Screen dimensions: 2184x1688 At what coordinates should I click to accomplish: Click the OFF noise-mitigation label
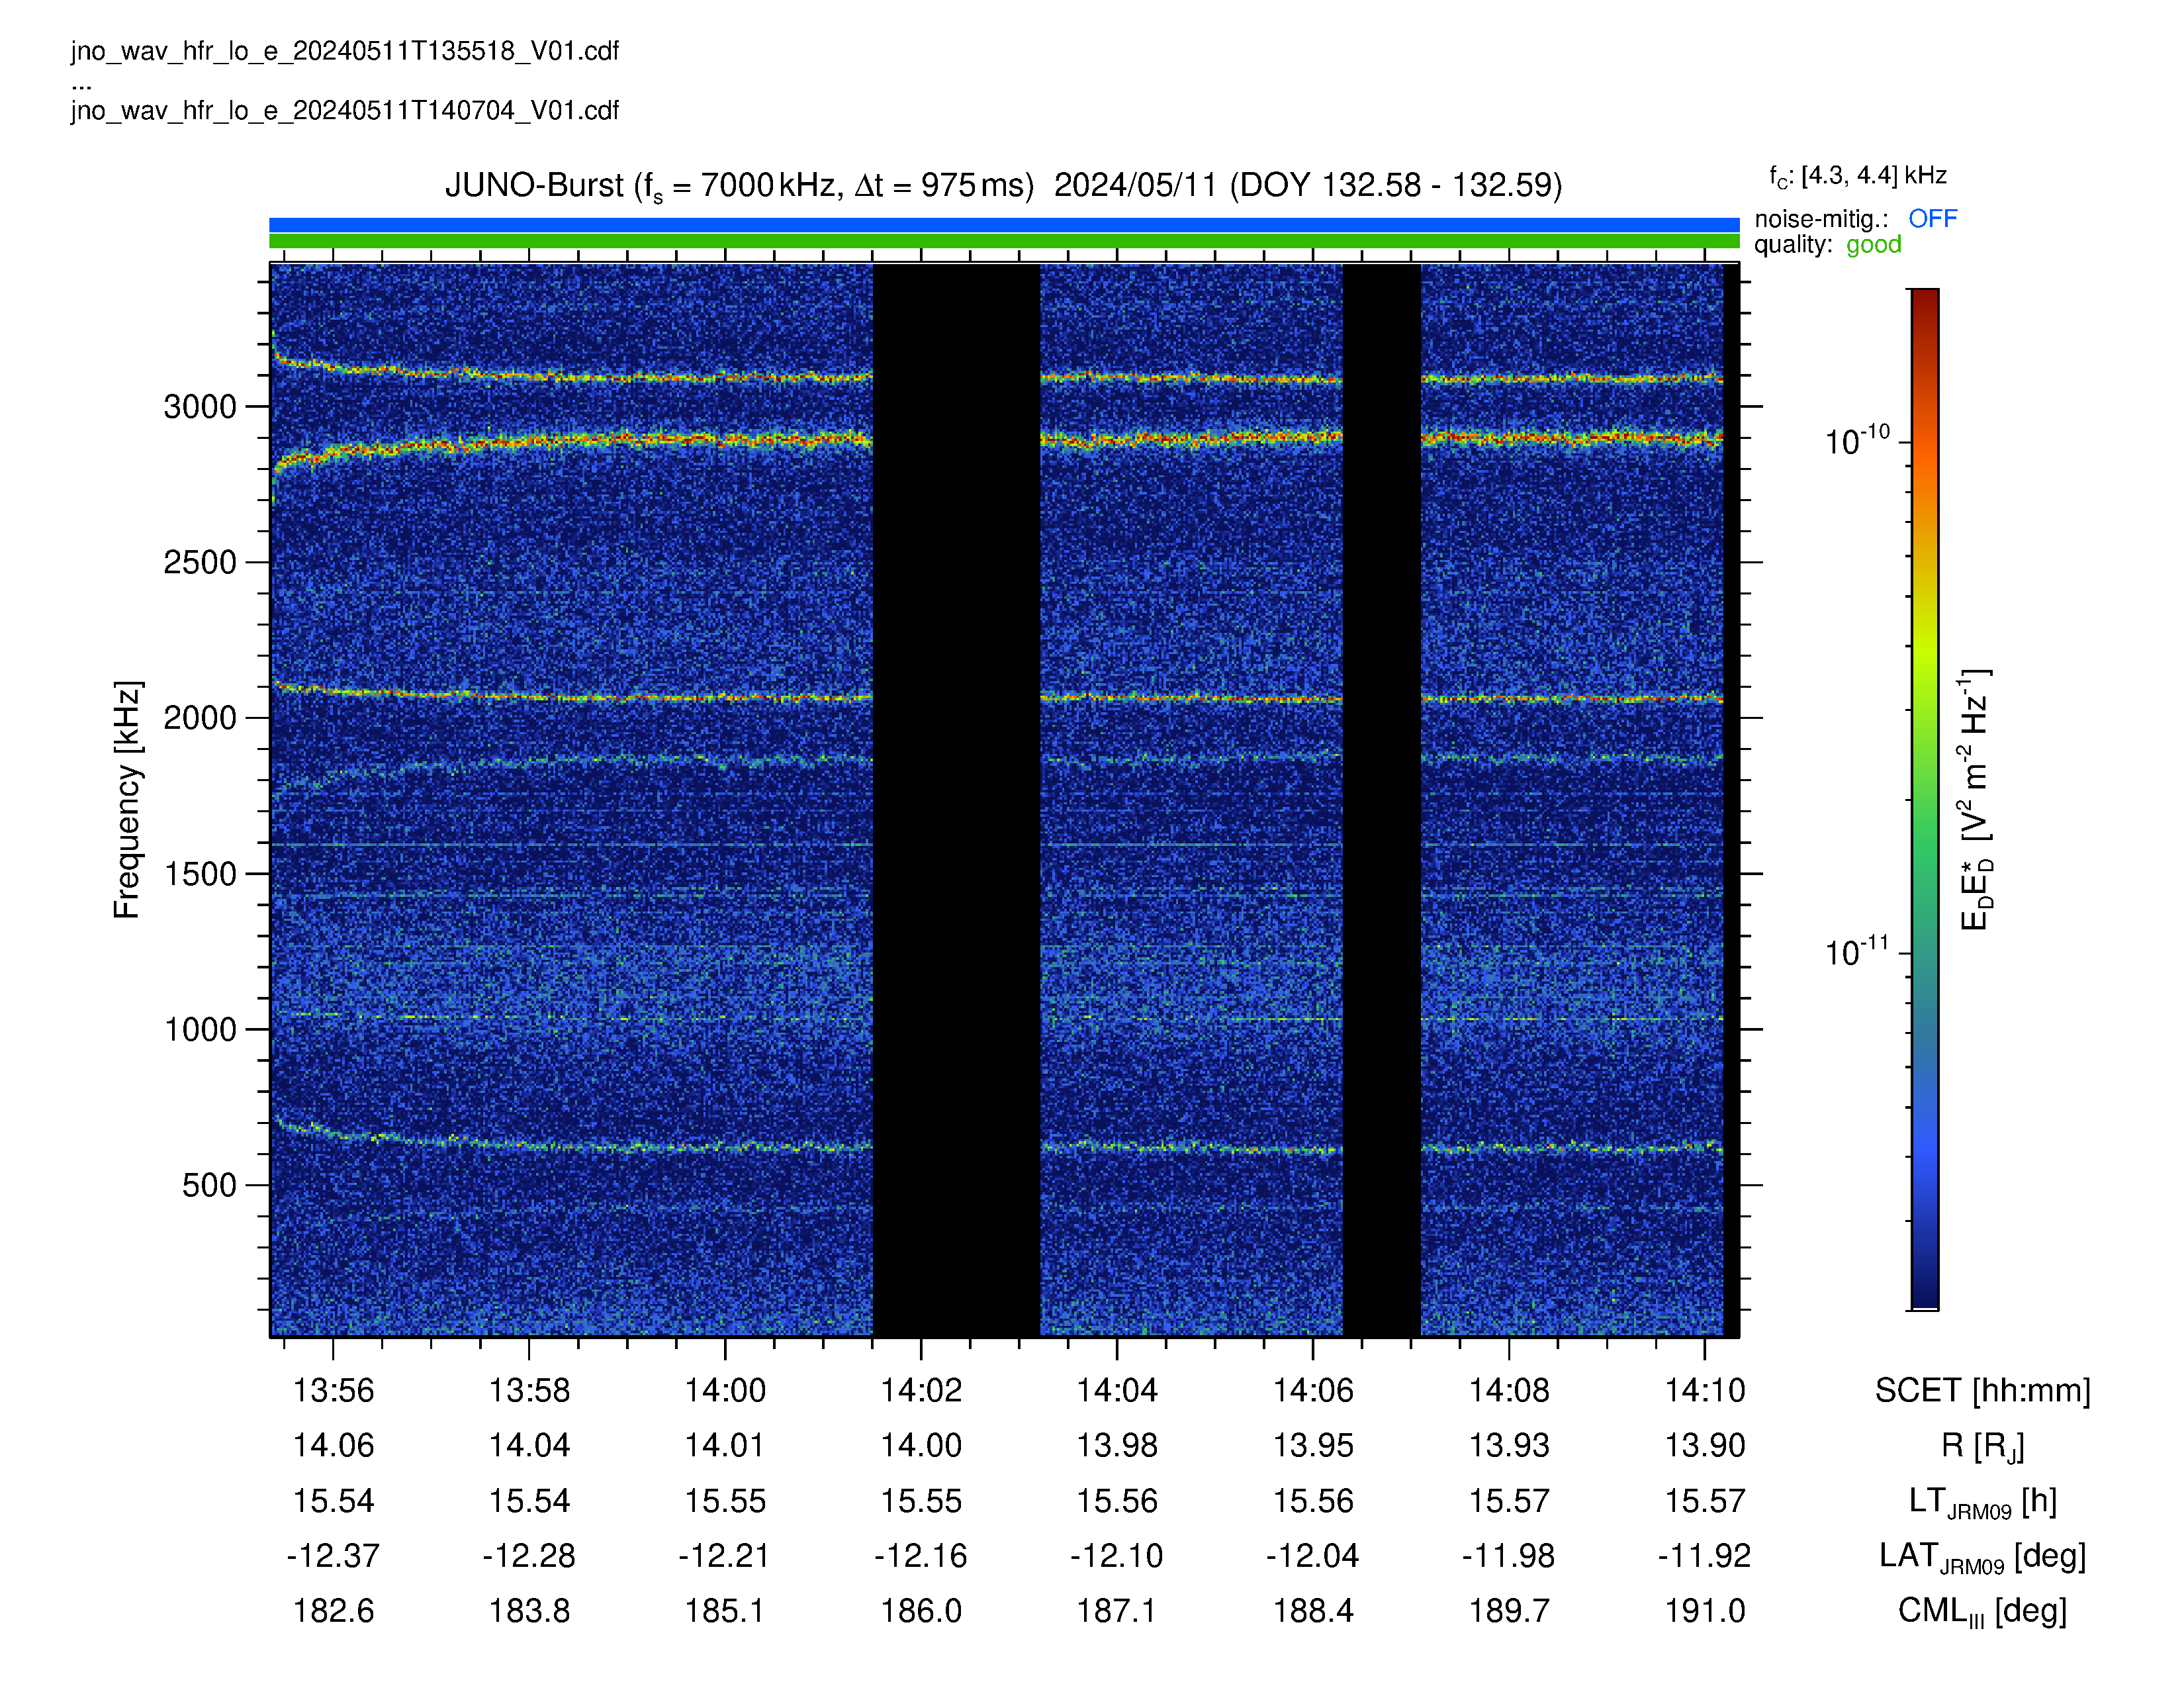tap(1932, 219)
